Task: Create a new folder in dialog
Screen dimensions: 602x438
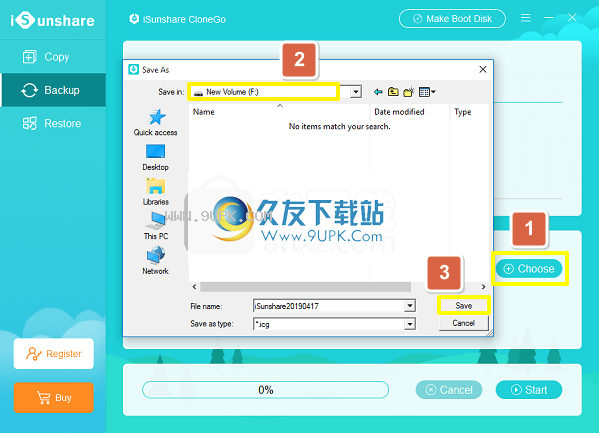Action: pos(408,92)
